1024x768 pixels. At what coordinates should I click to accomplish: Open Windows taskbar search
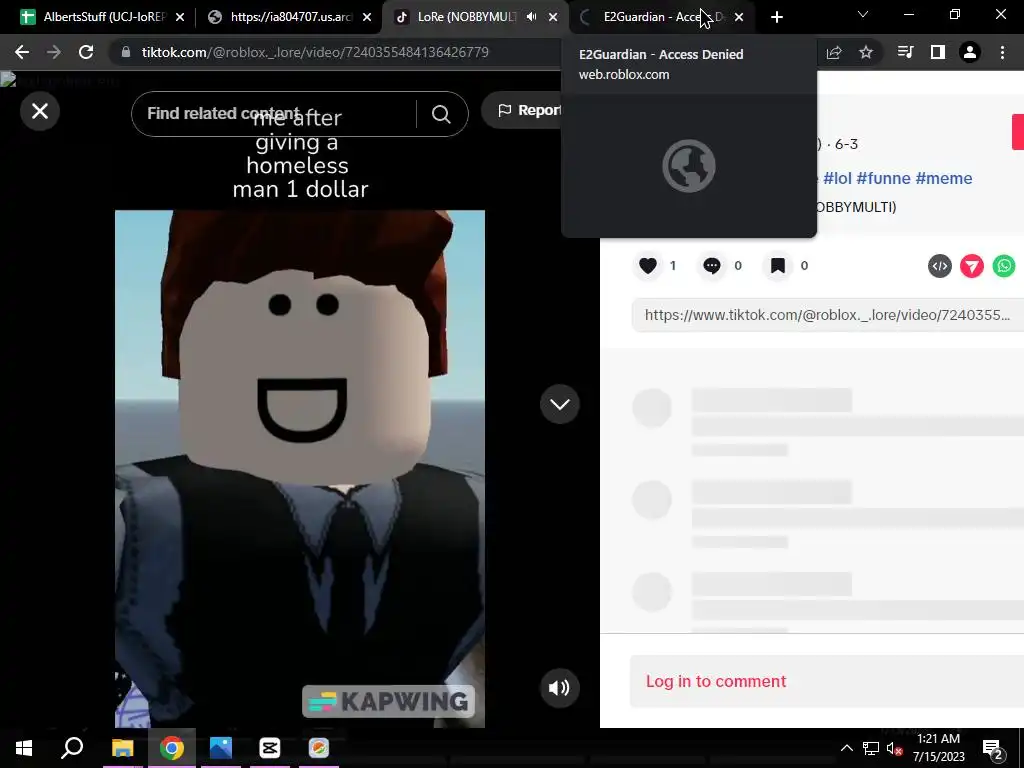click(x=72, y=748)
